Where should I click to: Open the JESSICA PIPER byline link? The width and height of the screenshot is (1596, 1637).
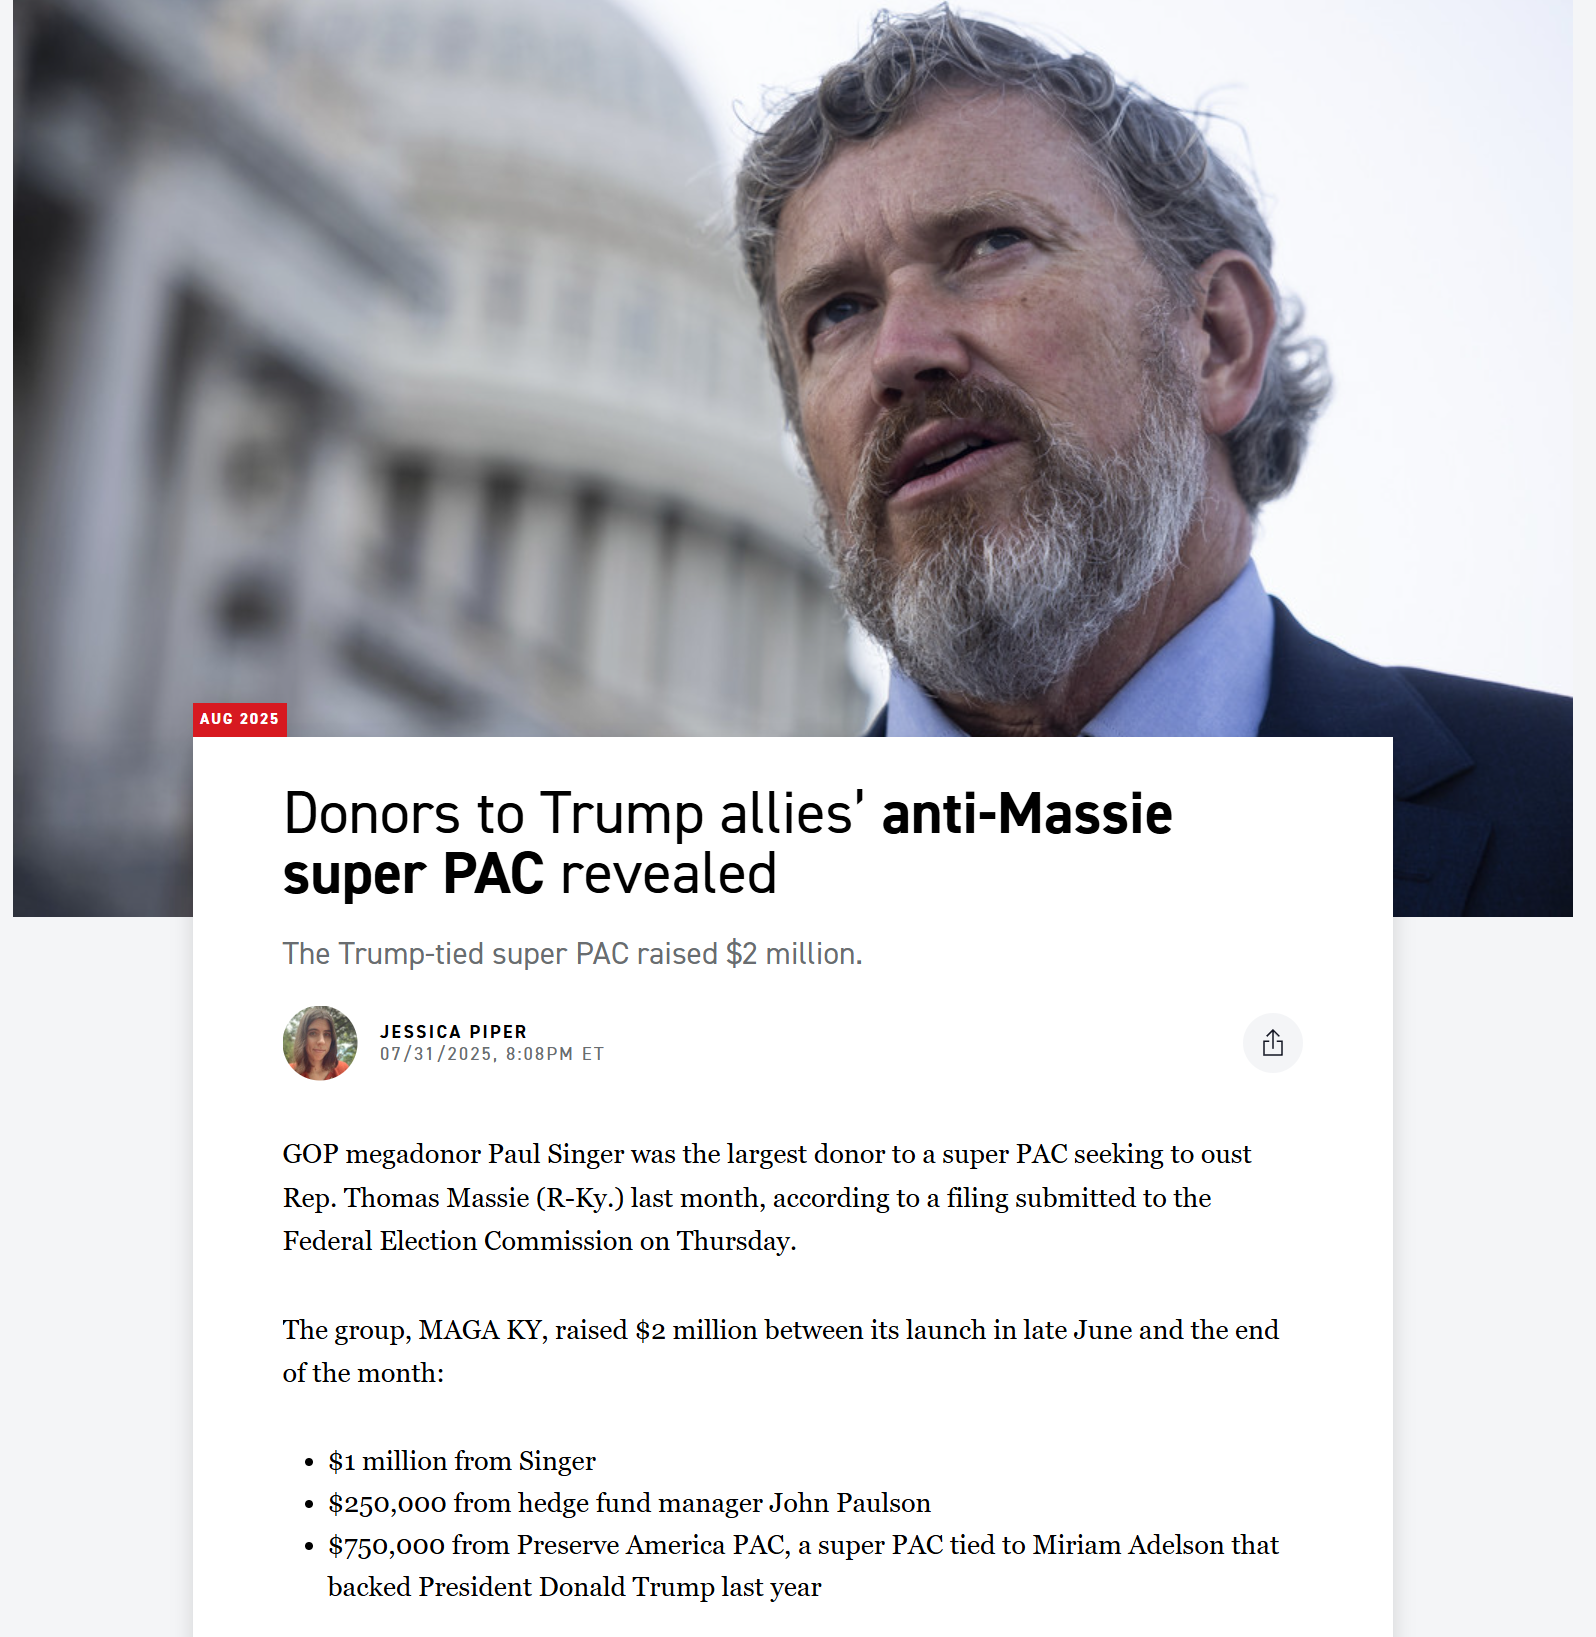(x=453, y=1031)
